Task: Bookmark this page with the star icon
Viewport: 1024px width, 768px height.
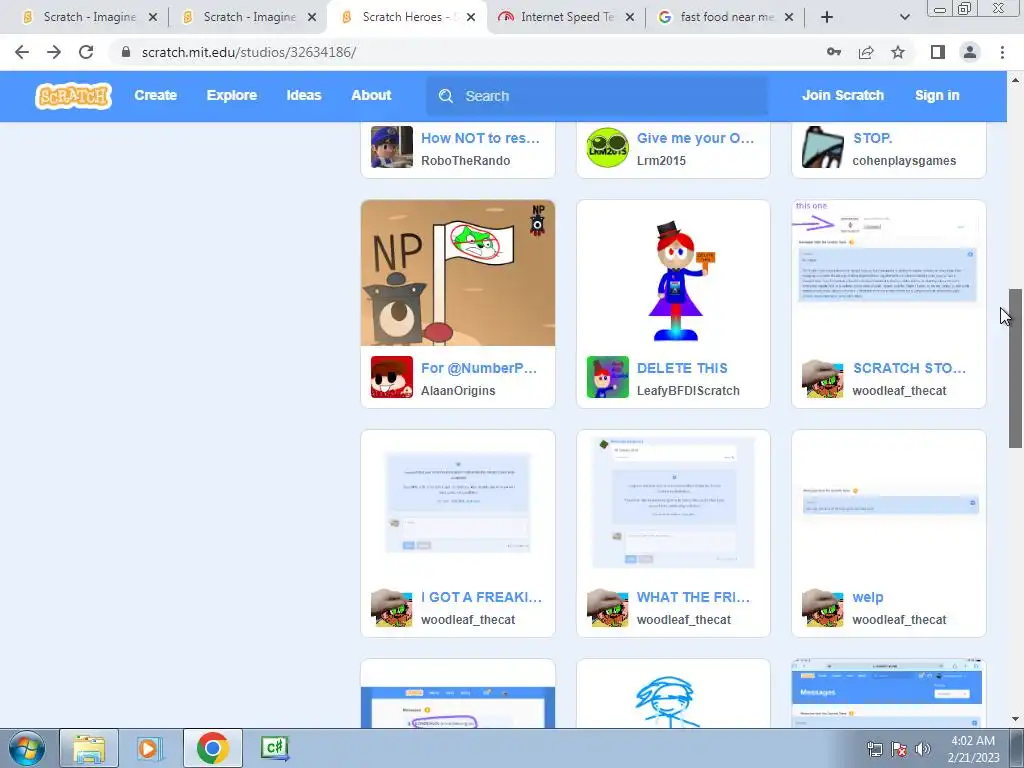Action: [x=898, y=52]
